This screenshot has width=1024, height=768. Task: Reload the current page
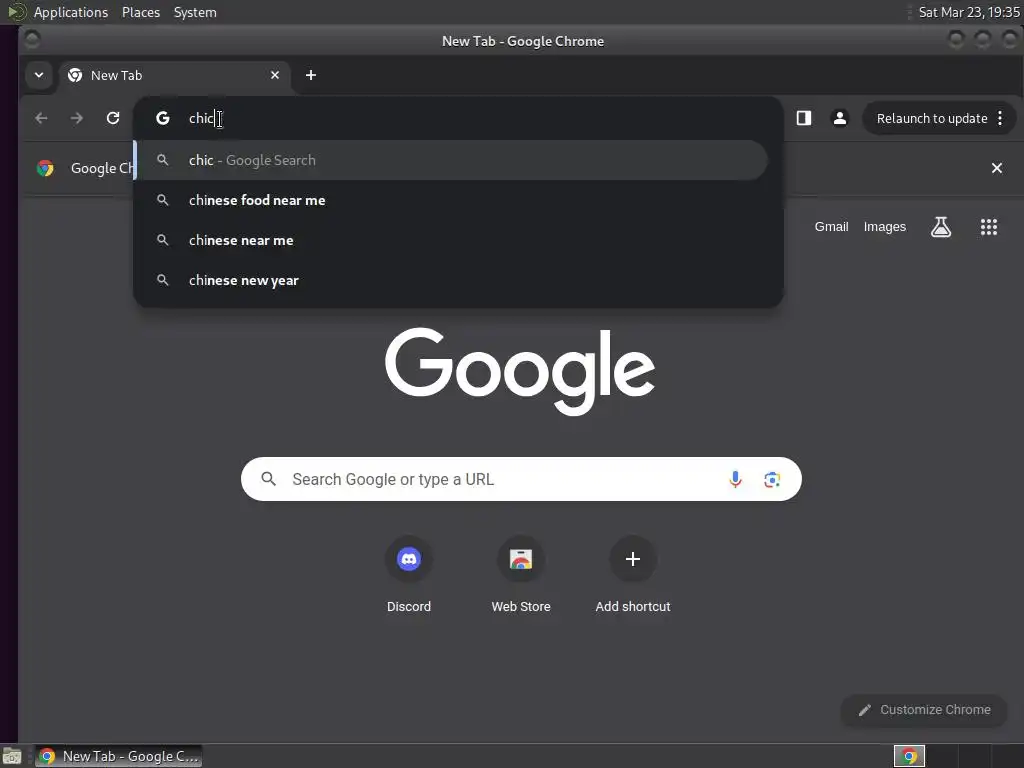coord(113,118)
